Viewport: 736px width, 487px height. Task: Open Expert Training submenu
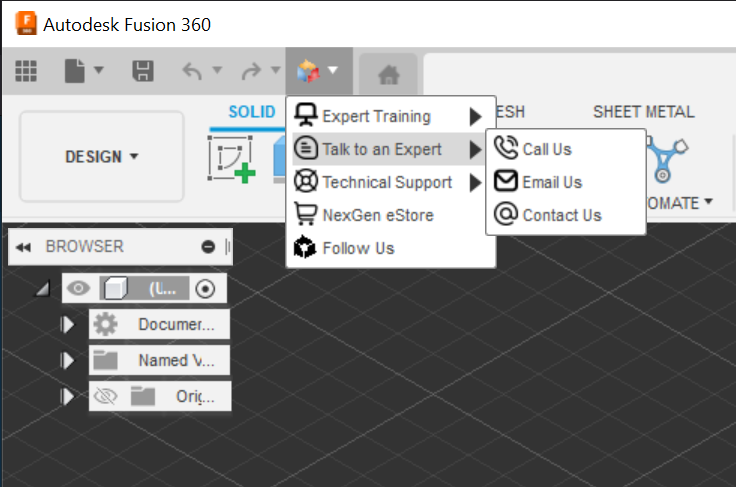pos(391,116)
